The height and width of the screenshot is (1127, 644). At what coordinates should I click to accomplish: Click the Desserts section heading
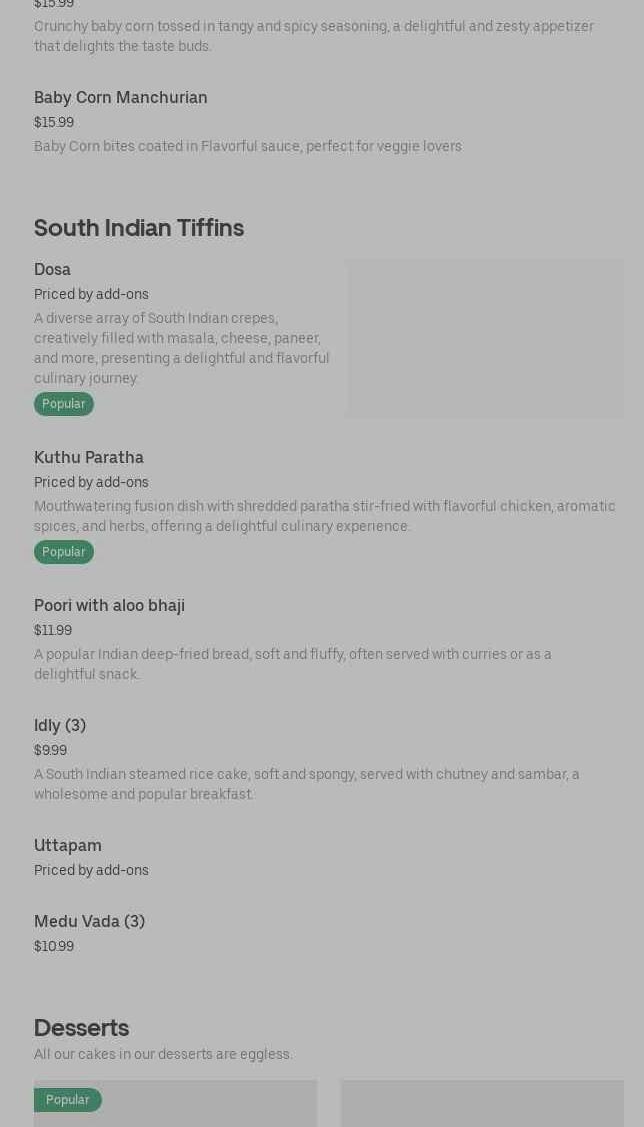[x=81, y=1028]
